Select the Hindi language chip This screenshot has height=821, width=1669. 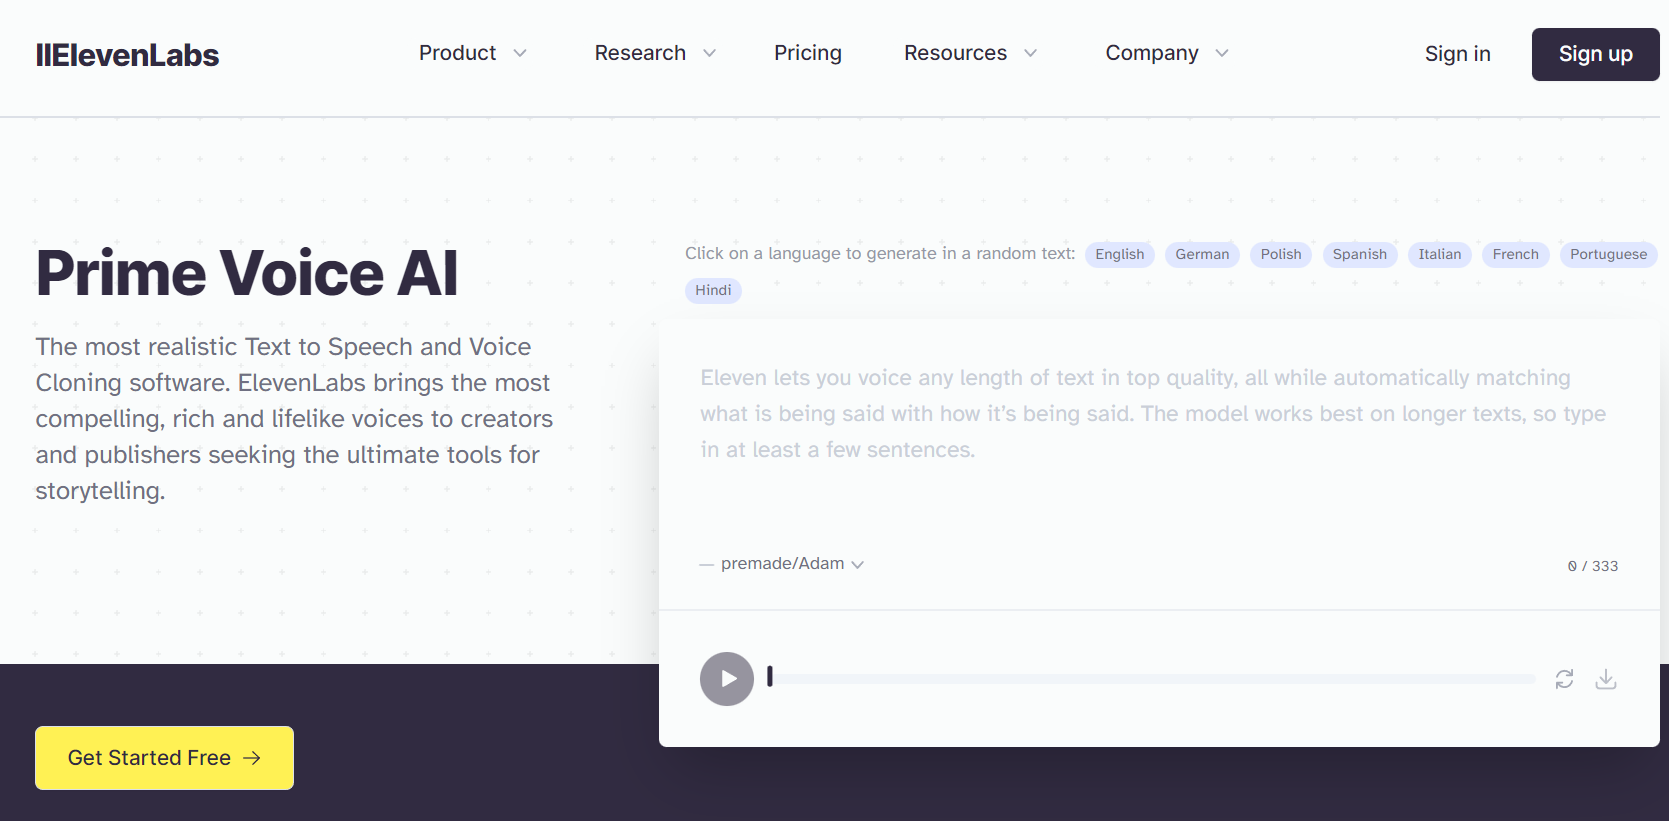tap(713, 290)
